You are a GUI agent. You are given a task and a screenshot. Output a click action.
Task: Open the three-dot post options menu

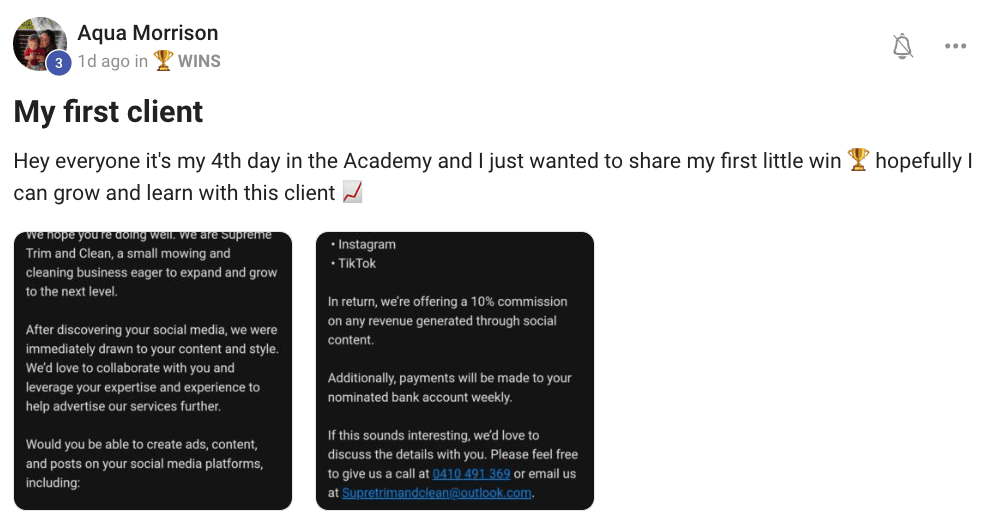pyautogui.click(x=955, y=46)
